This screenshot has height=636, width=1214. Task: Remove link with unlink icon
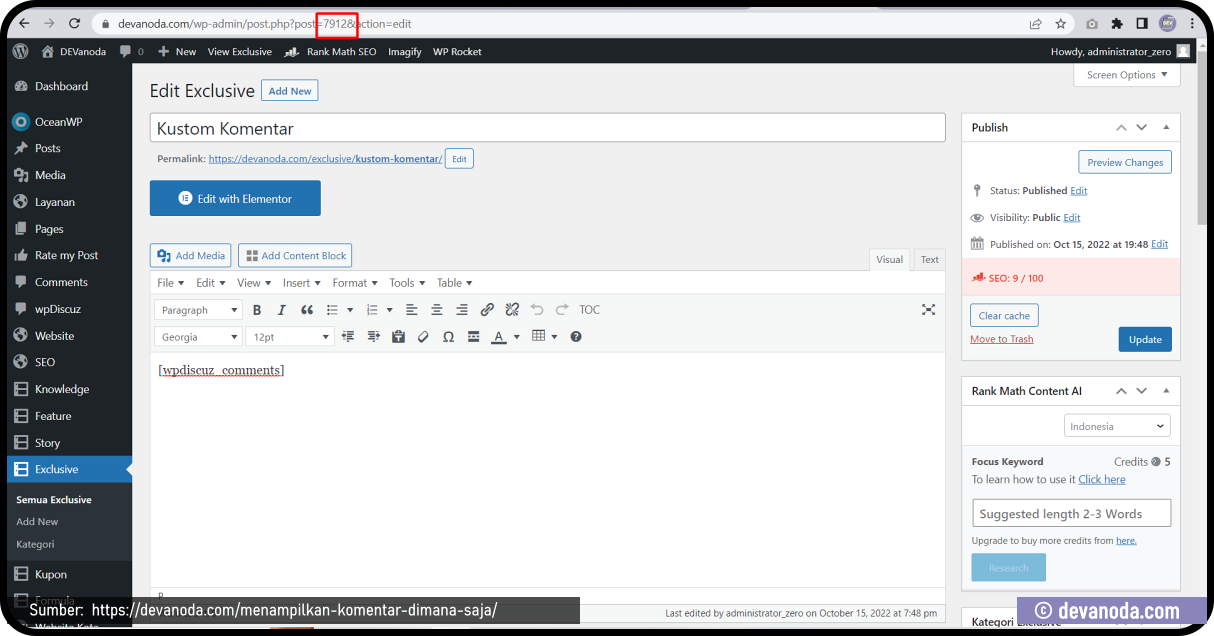click(x=512, y=310)
